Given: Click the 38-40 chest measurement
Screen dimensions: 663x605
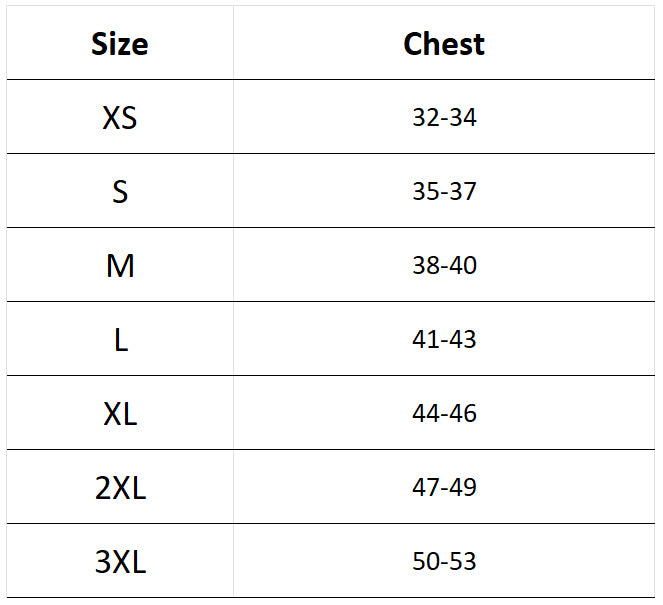Looking at the screenshot, I should pyautogui.click(x=444, y=266).
